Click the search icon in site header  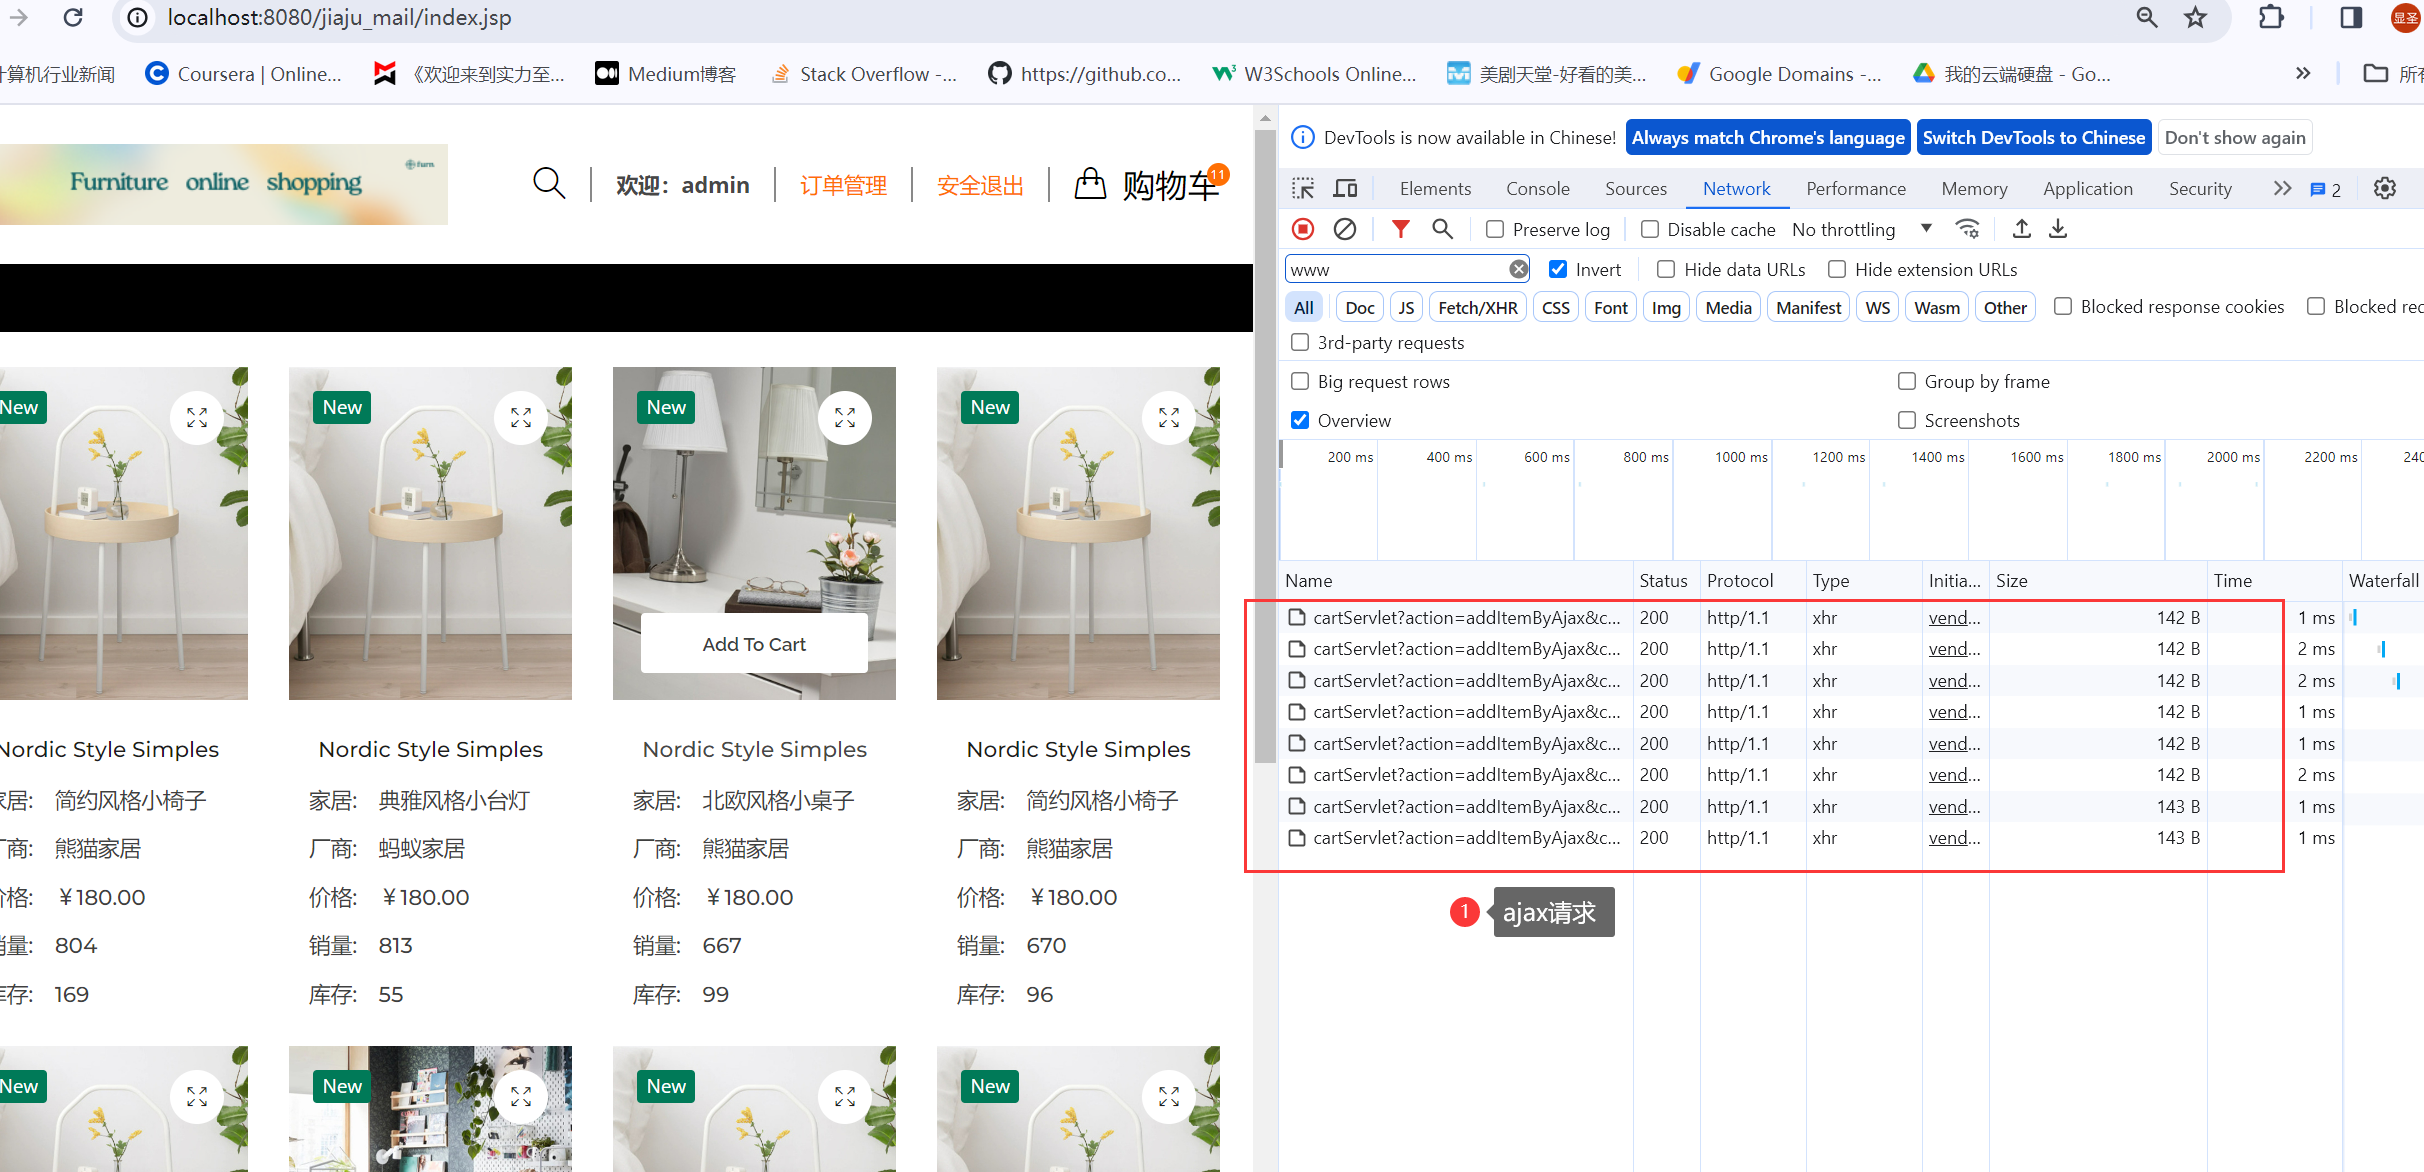[x=549, y=184]
